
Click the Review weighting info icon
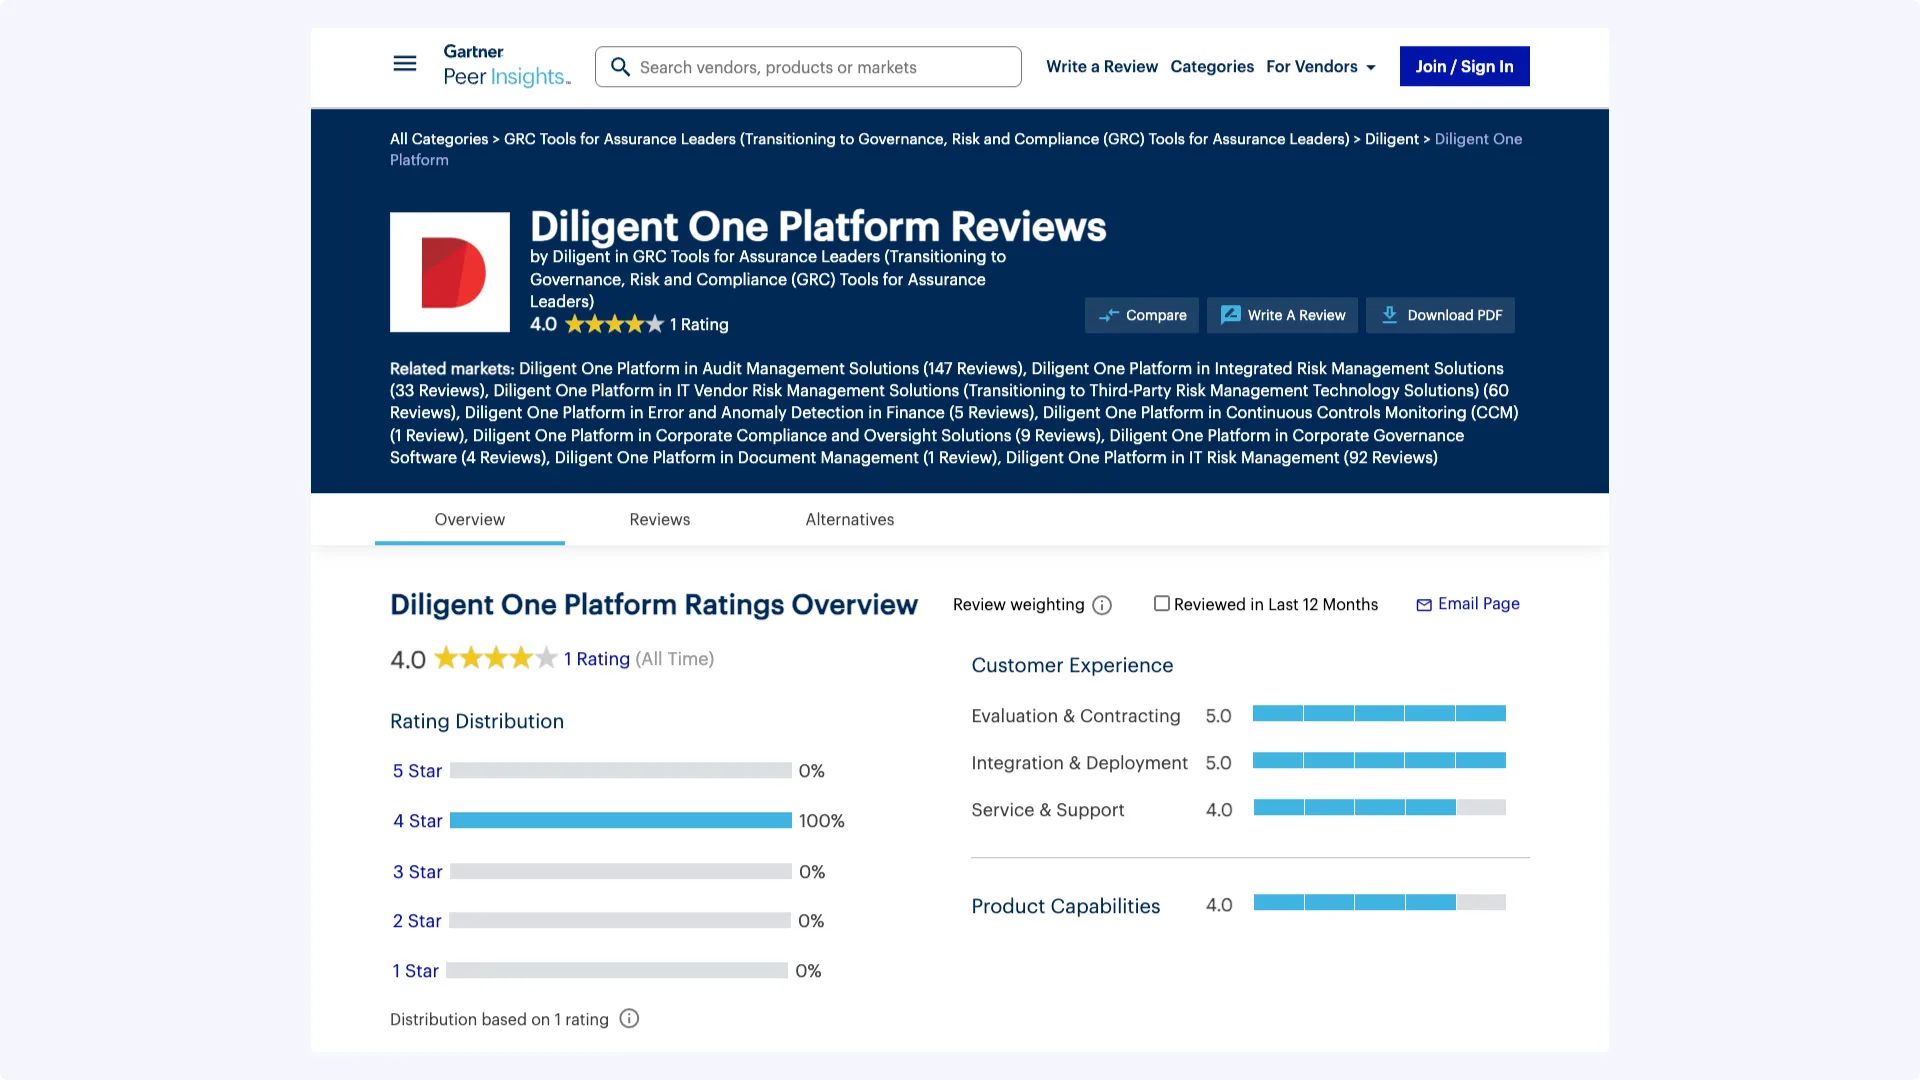(x=1102, y=605)
